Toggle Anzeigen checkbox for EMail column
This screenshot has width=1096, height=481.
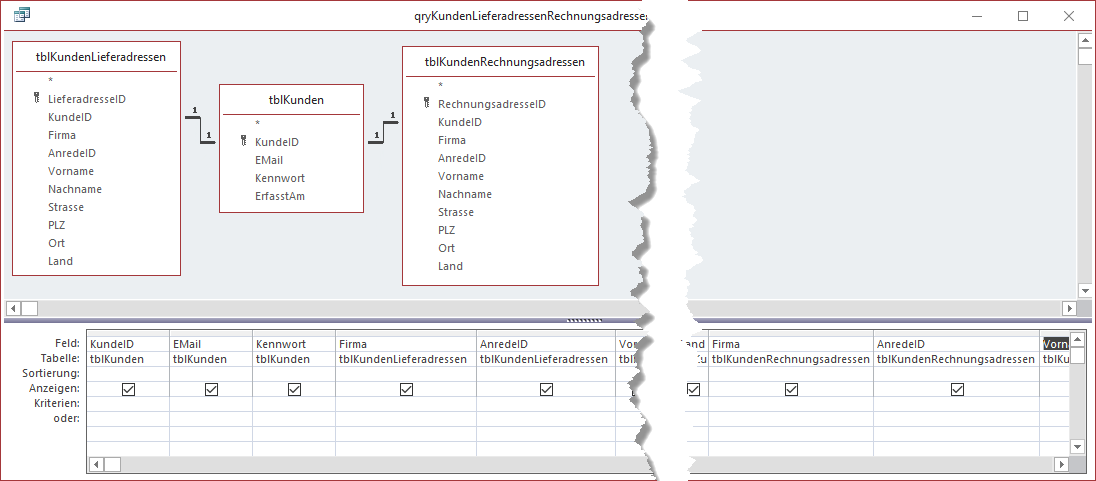(211, 390)
